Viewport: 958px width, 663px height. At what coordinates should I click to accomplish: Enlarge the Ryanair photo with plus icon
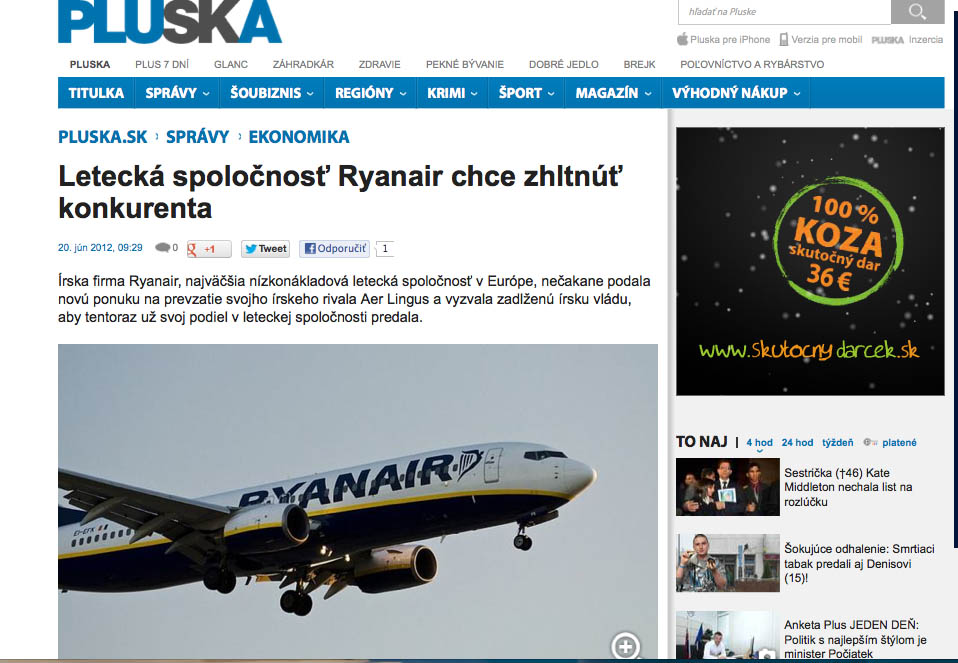(x=626, y=645)
